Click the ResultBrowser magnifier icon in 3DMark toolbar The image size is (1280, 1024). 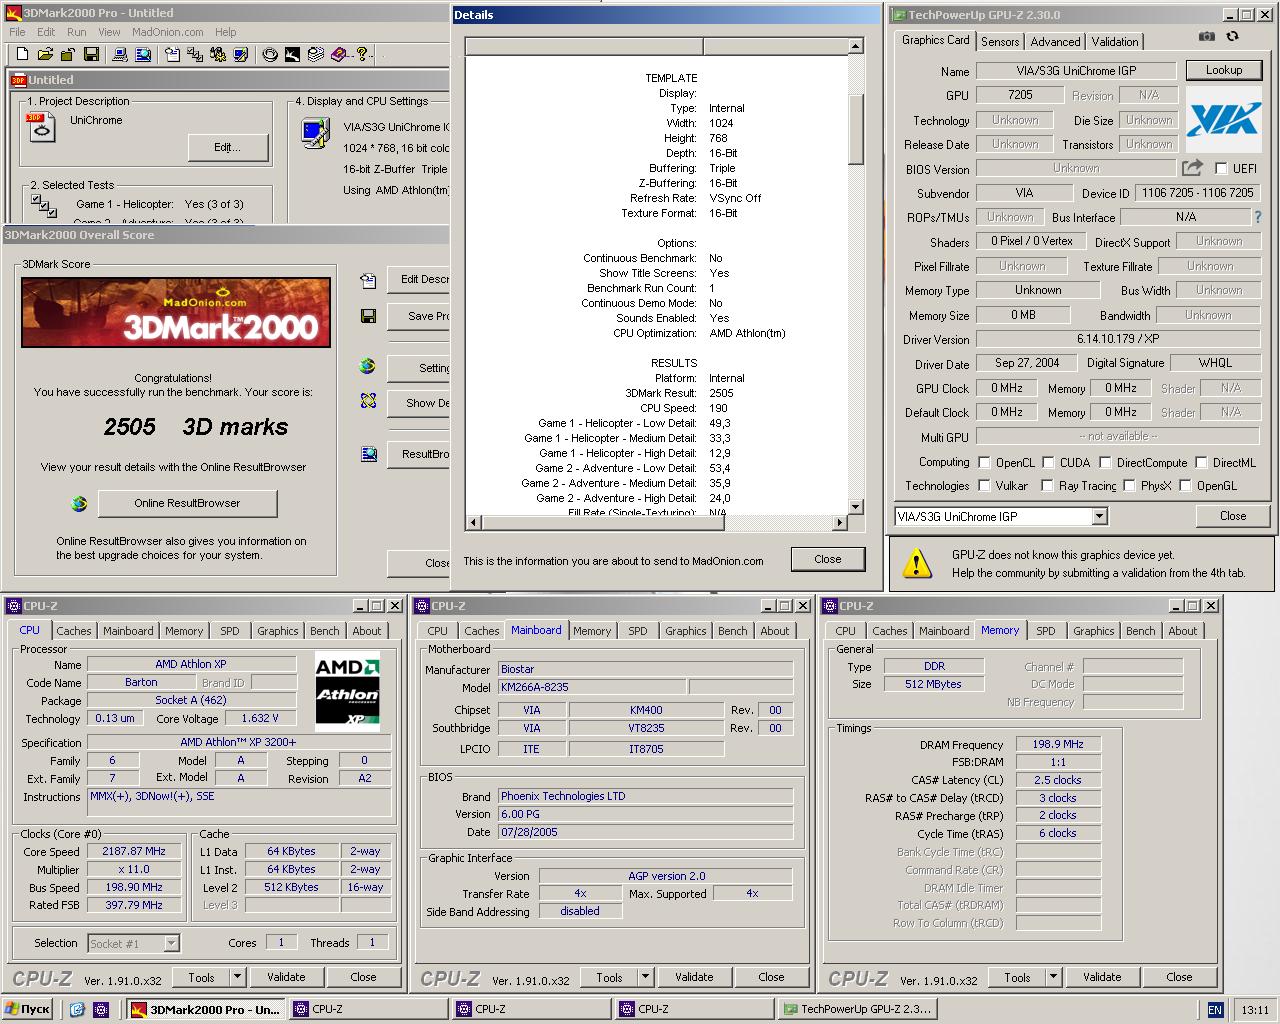pyautogui.click(x=143, y=54)
